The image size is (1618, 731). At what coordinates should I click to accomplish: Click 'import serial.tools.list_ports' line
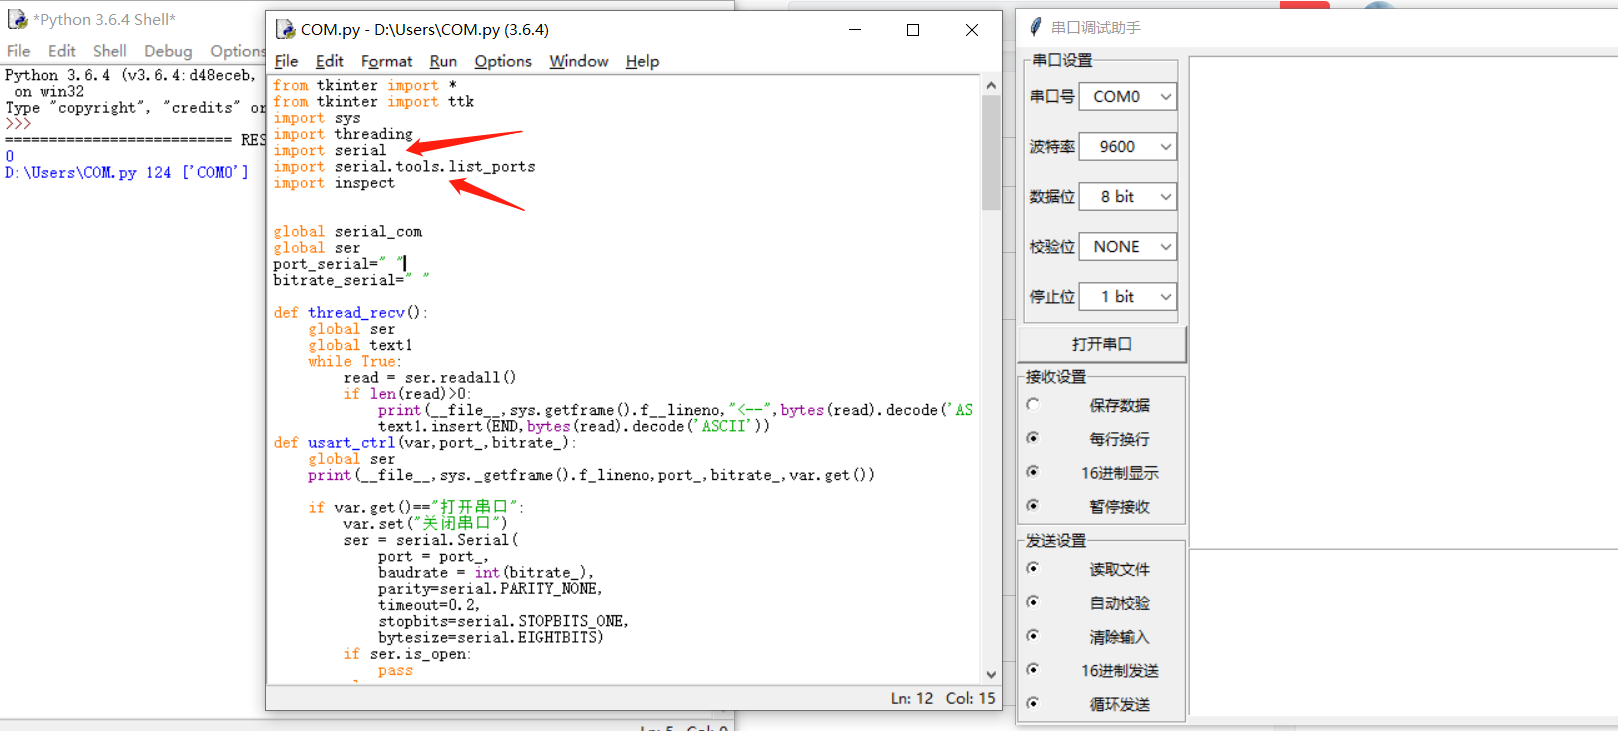(404, 167)
